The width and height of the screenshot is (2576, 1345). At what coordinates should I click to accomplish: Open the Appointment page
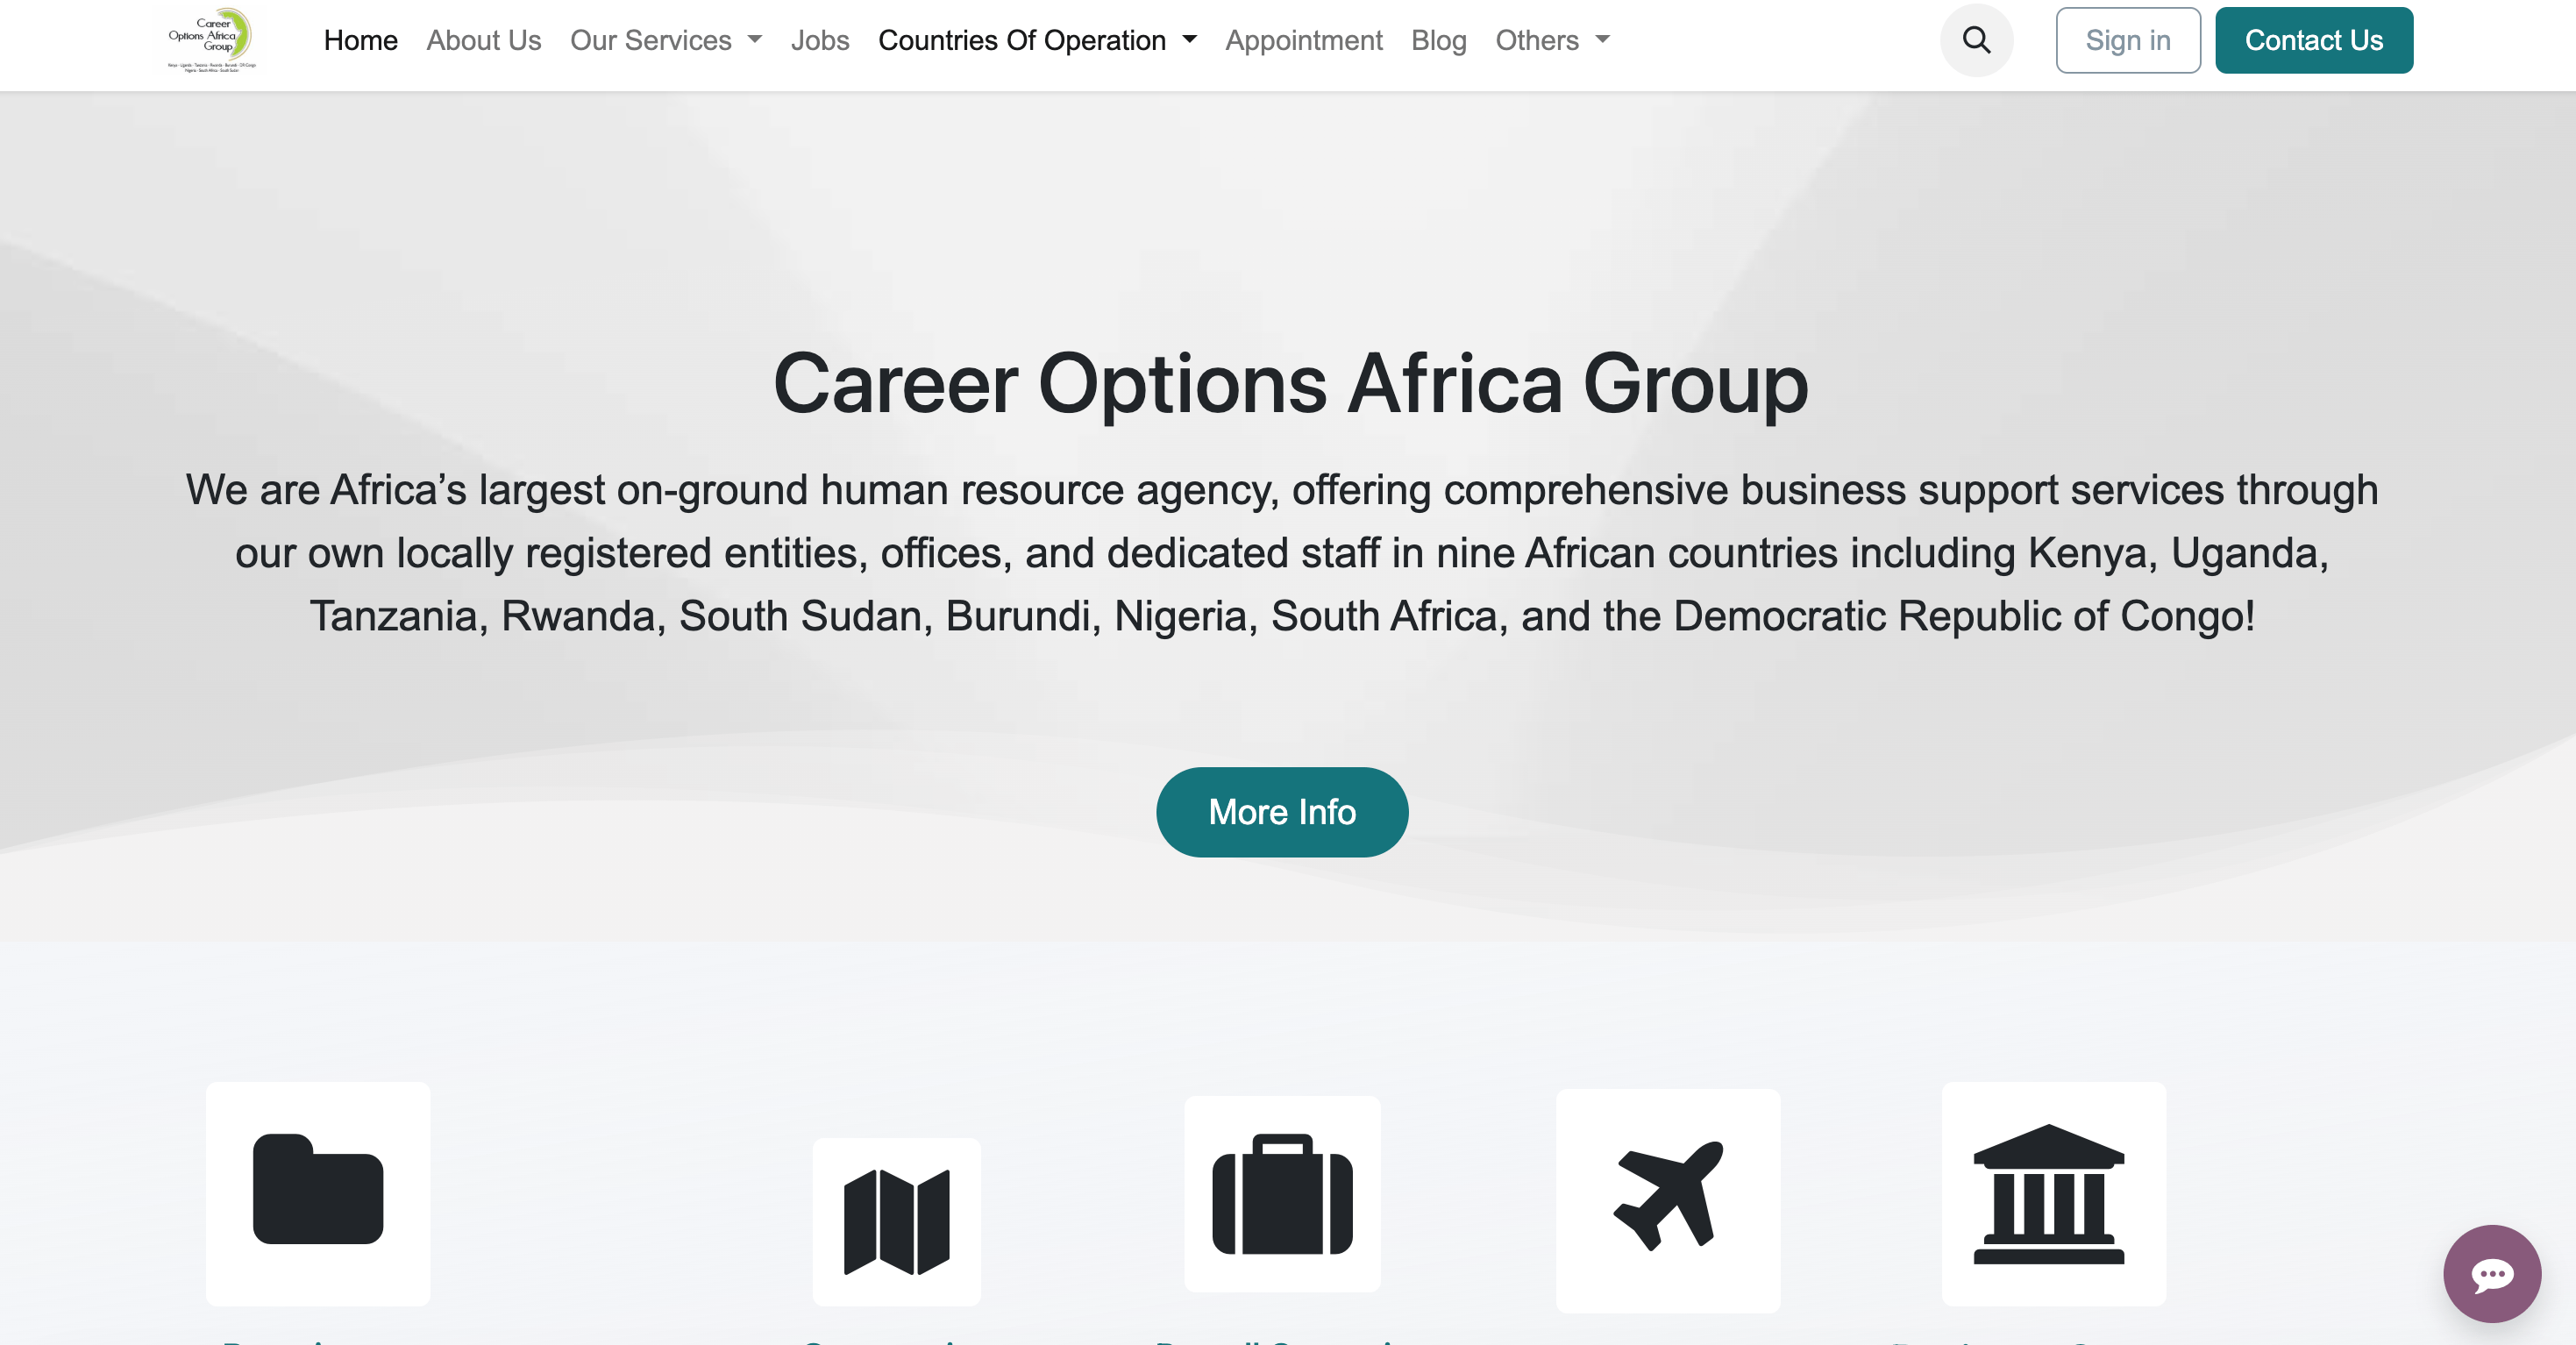click(x=1303, y=40)
